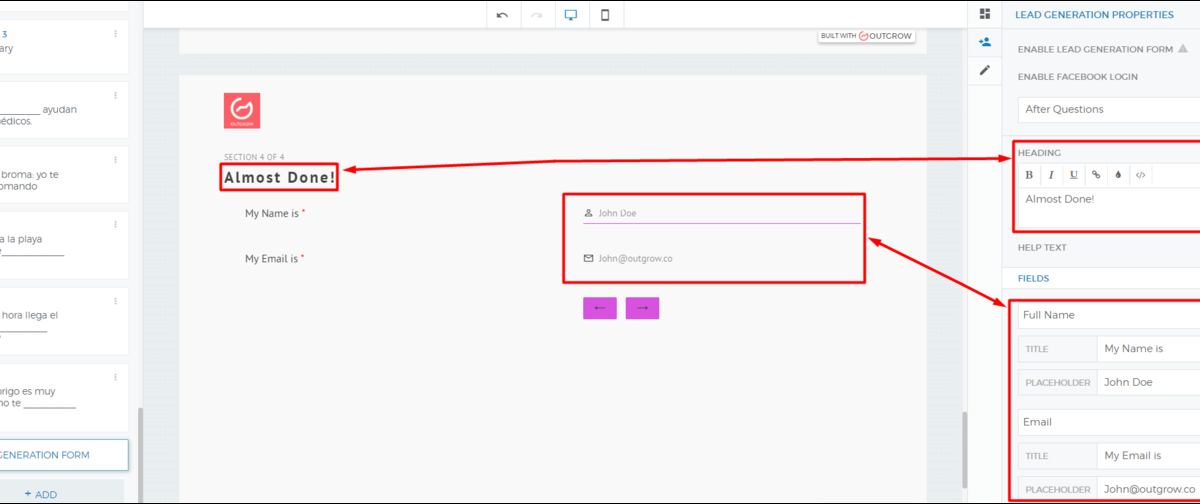
Task: Switch to desktop preview mode
Action: tap(571, 15)
